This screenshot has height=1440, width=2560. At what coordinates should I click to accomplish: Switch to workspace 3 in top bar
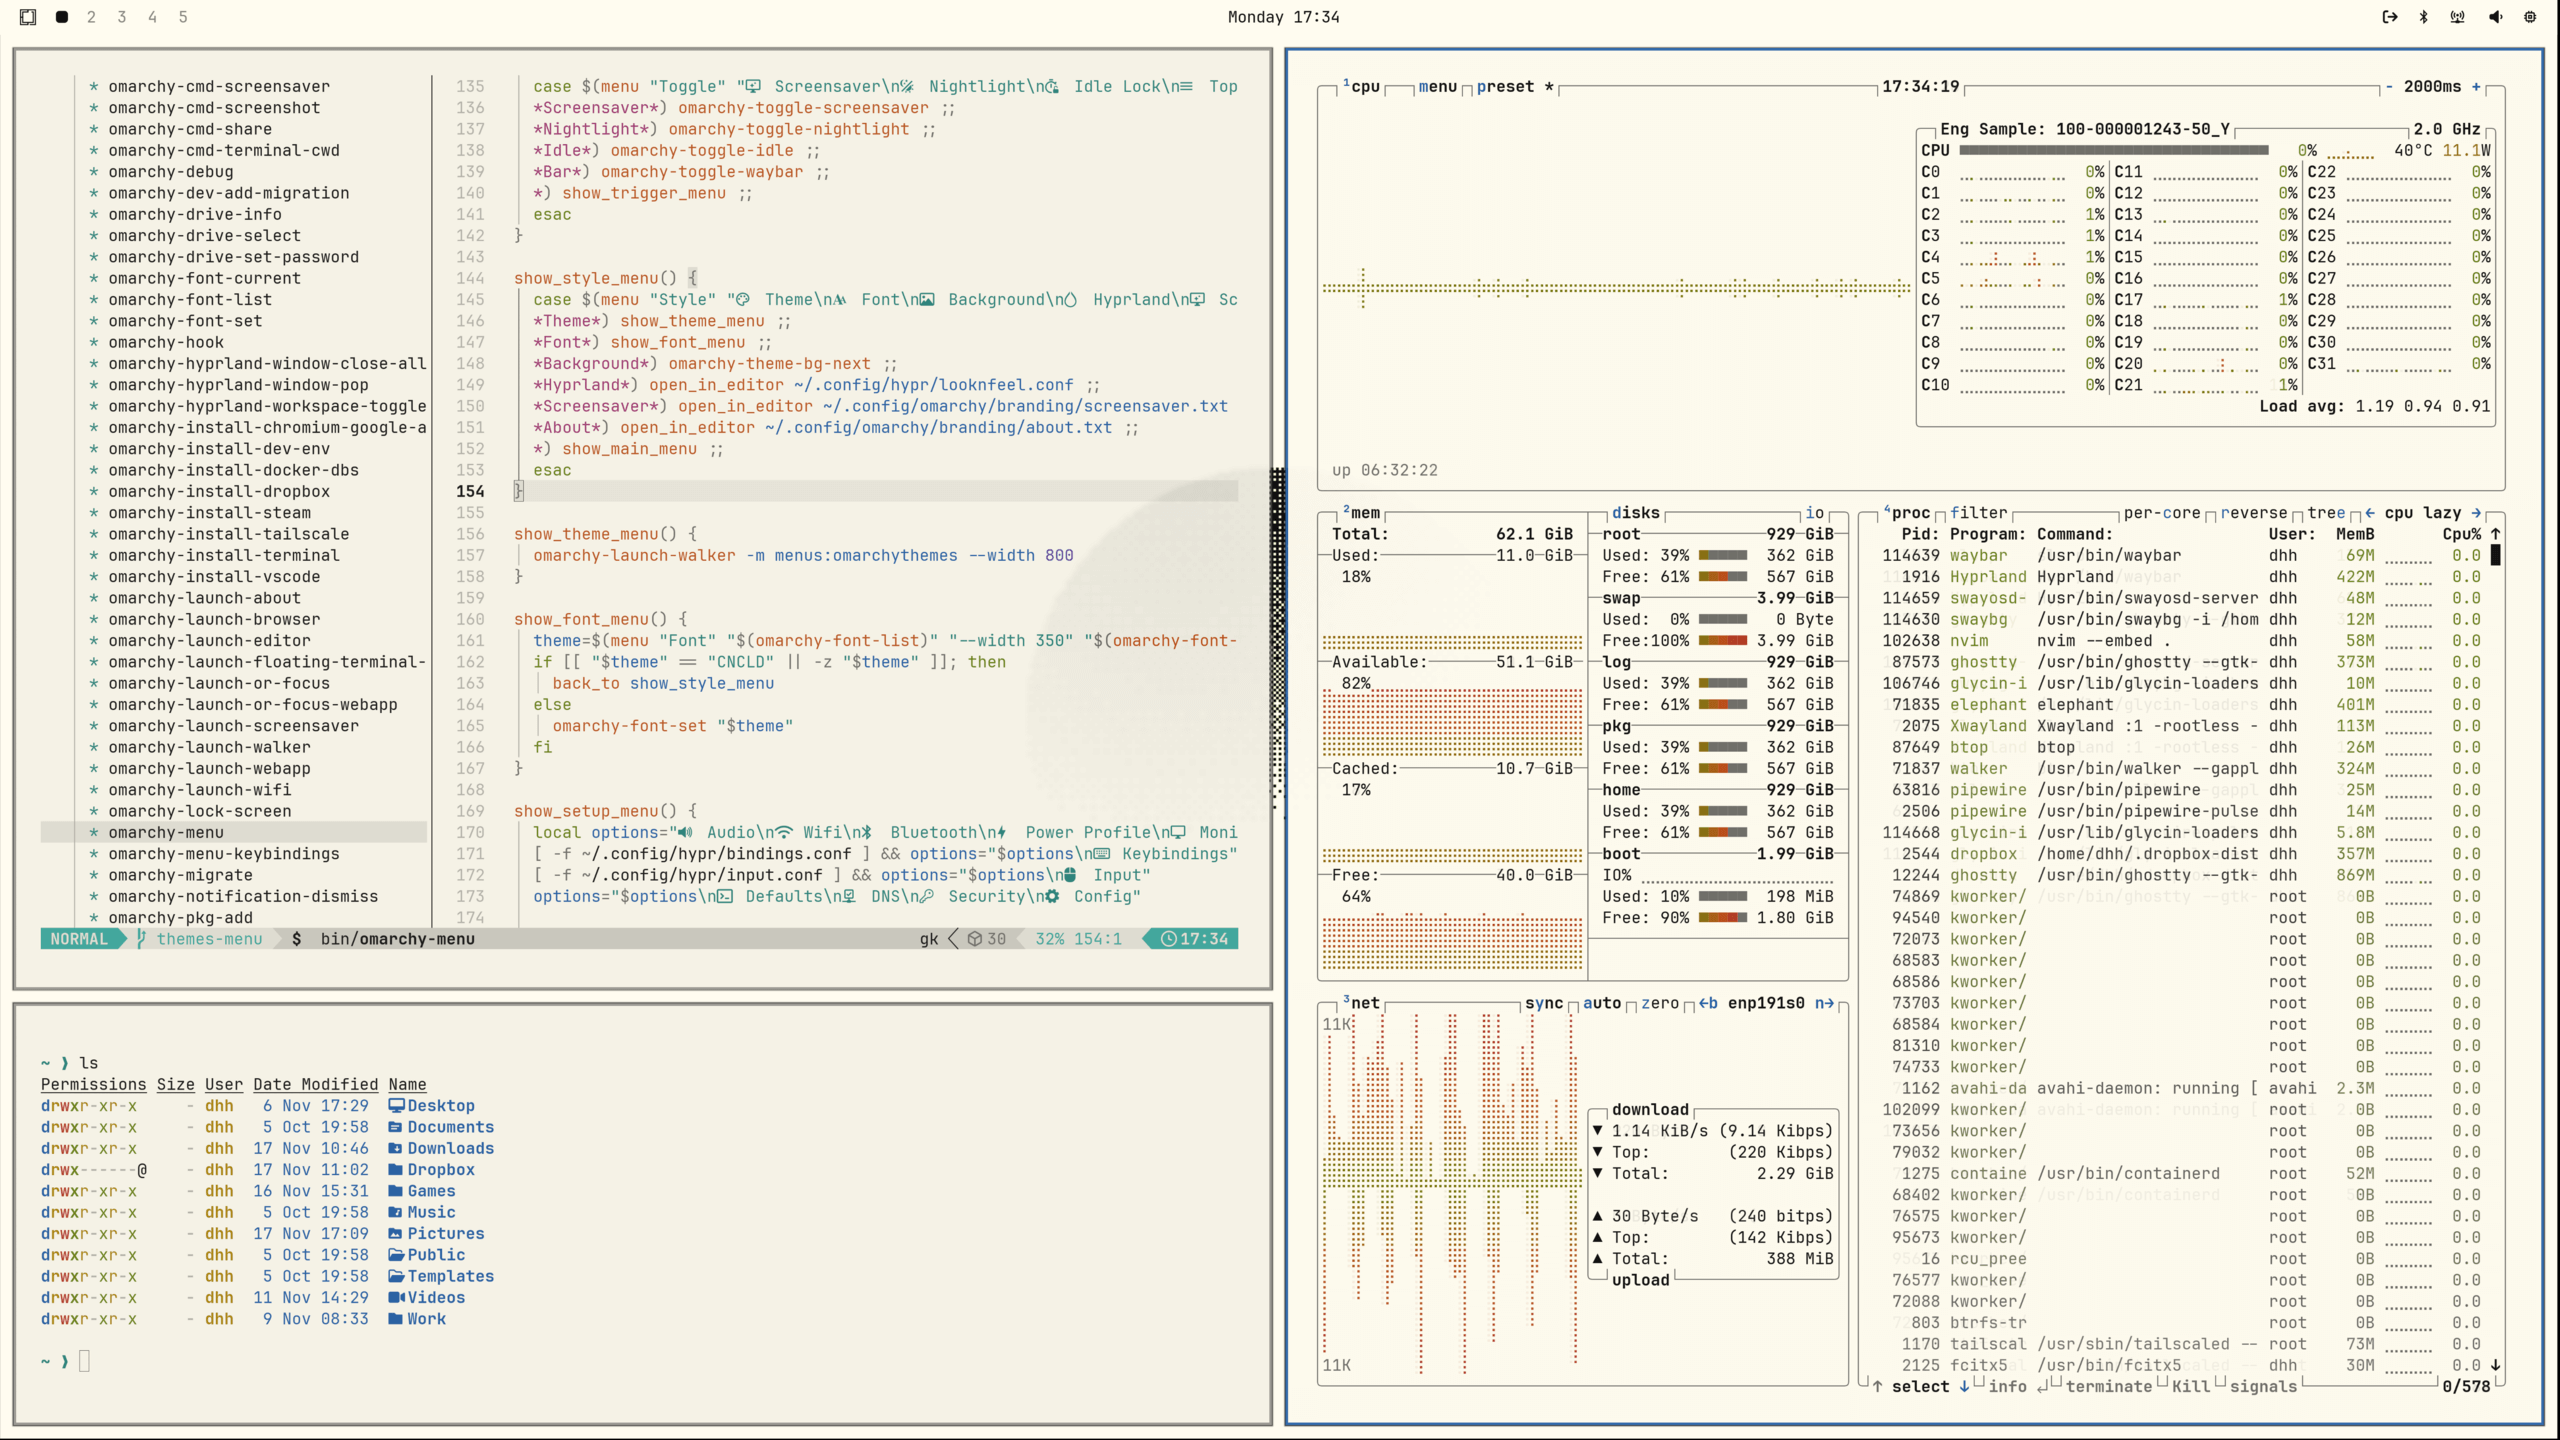pos(122,17)
